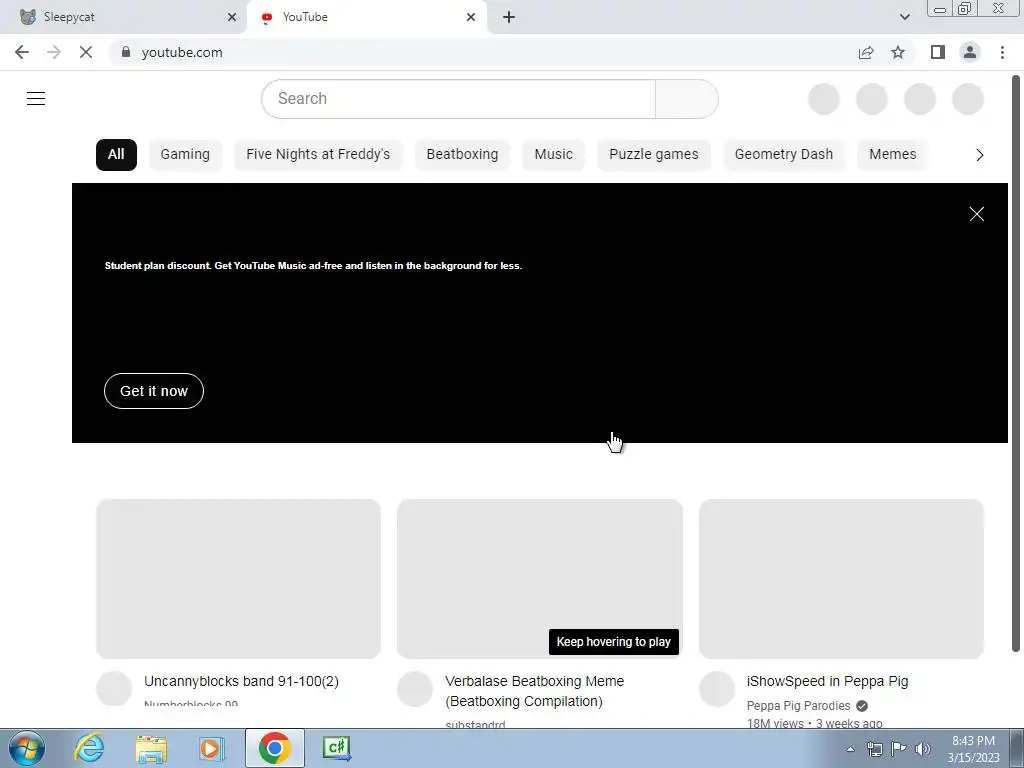
Task: Click the Student plan discount banner text
Action: [313, 266]
